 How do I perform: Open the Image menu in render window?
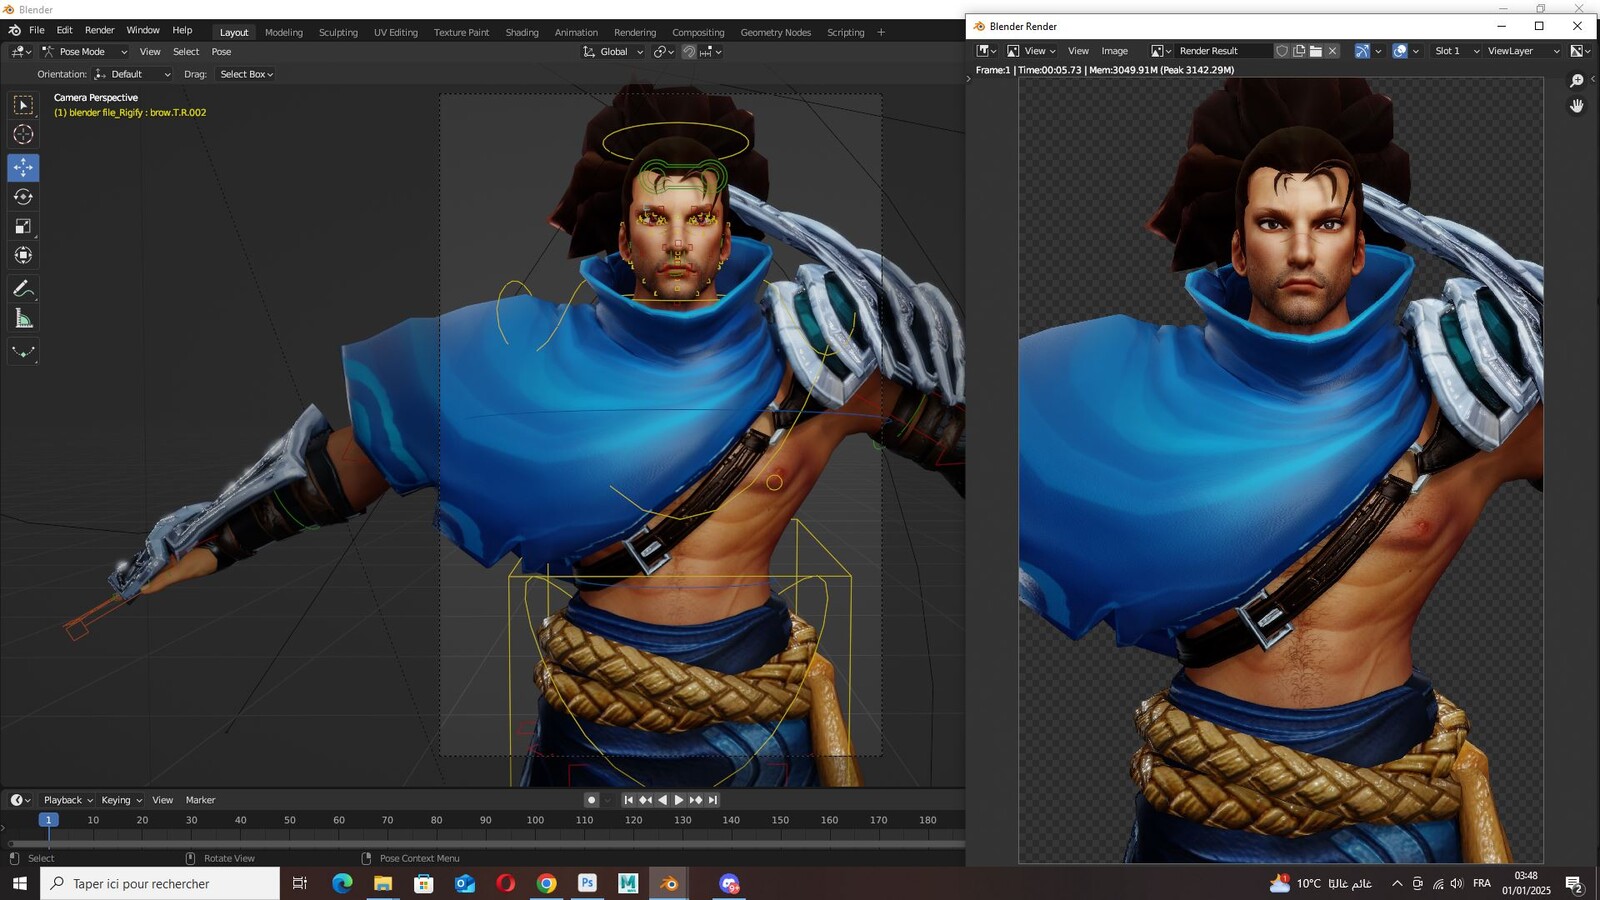pyautogui.click(x=1114, y=51)
